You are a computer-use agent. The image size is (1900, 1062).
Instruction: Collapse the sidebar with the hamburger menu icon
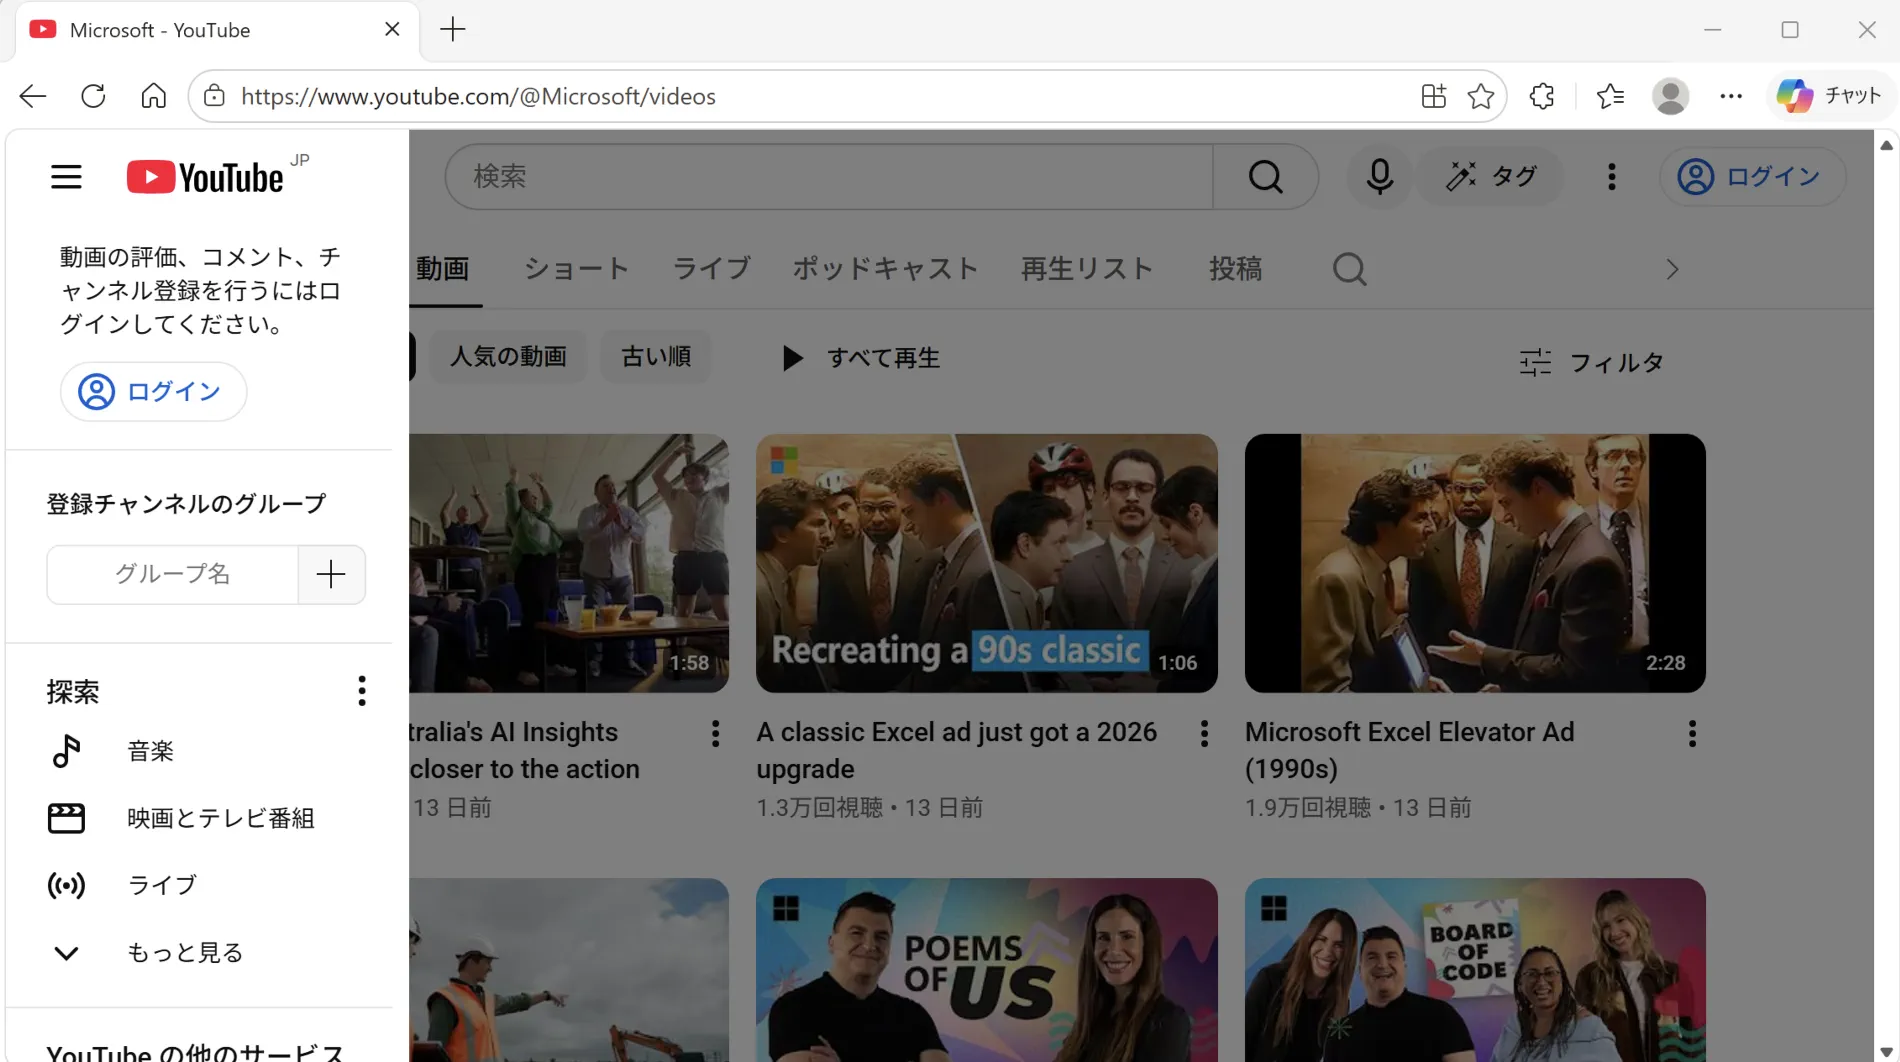tap(66, 177)
